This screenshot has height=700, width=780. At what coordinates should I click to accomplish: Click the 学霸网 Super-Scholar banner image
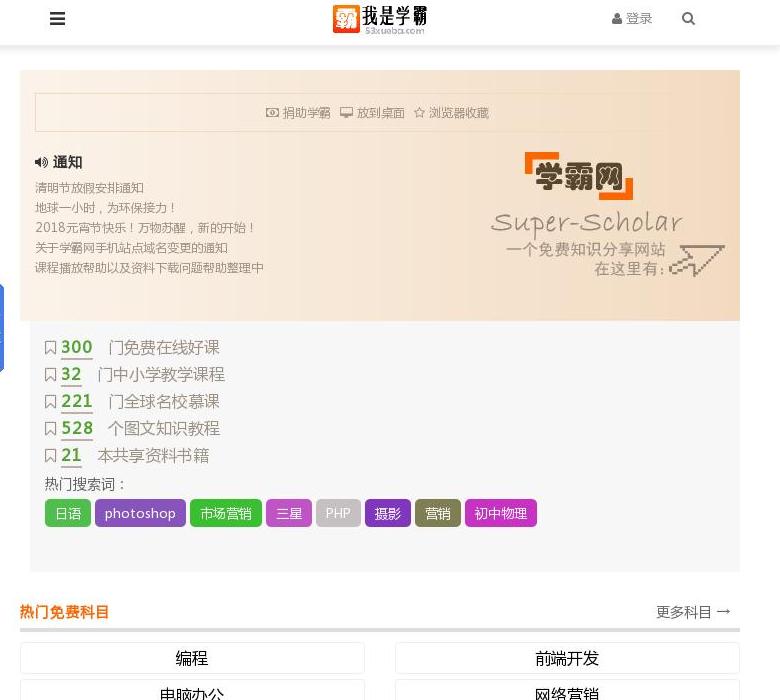click(x=607, y=214)
